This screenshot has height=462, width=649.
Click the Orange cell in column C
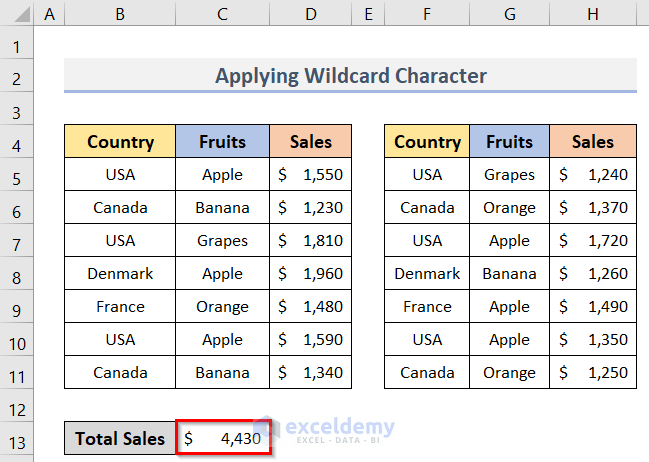pyautogui.click(x=222, y=307)
